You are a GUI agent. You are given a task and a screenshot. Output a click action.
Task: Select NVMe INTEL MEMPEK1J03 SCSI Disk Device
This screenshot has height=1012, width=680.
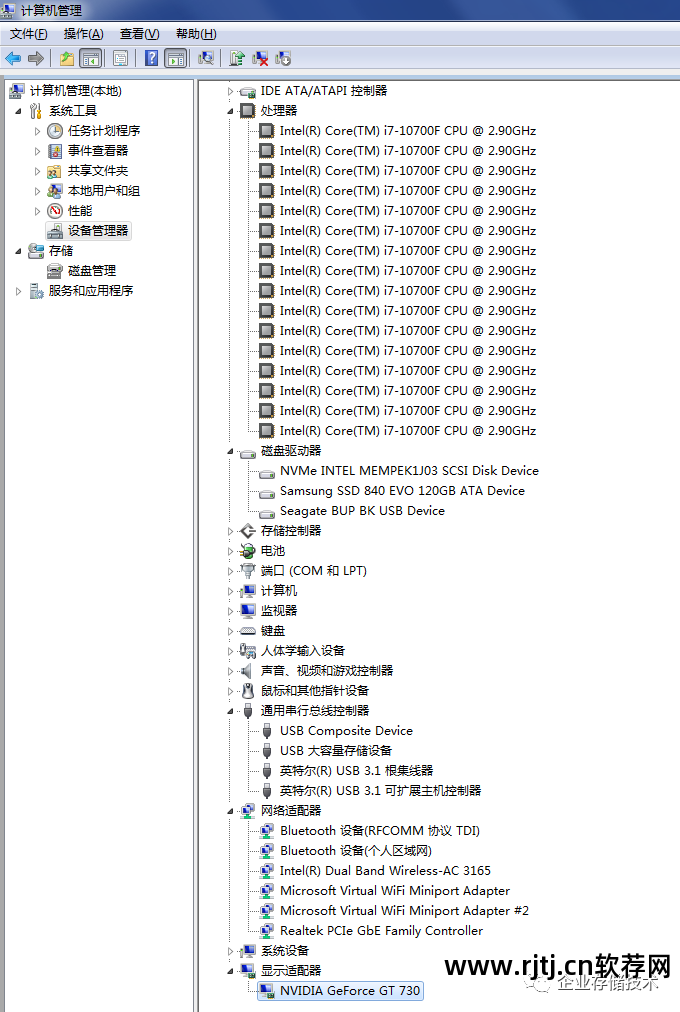coord(409,471)
